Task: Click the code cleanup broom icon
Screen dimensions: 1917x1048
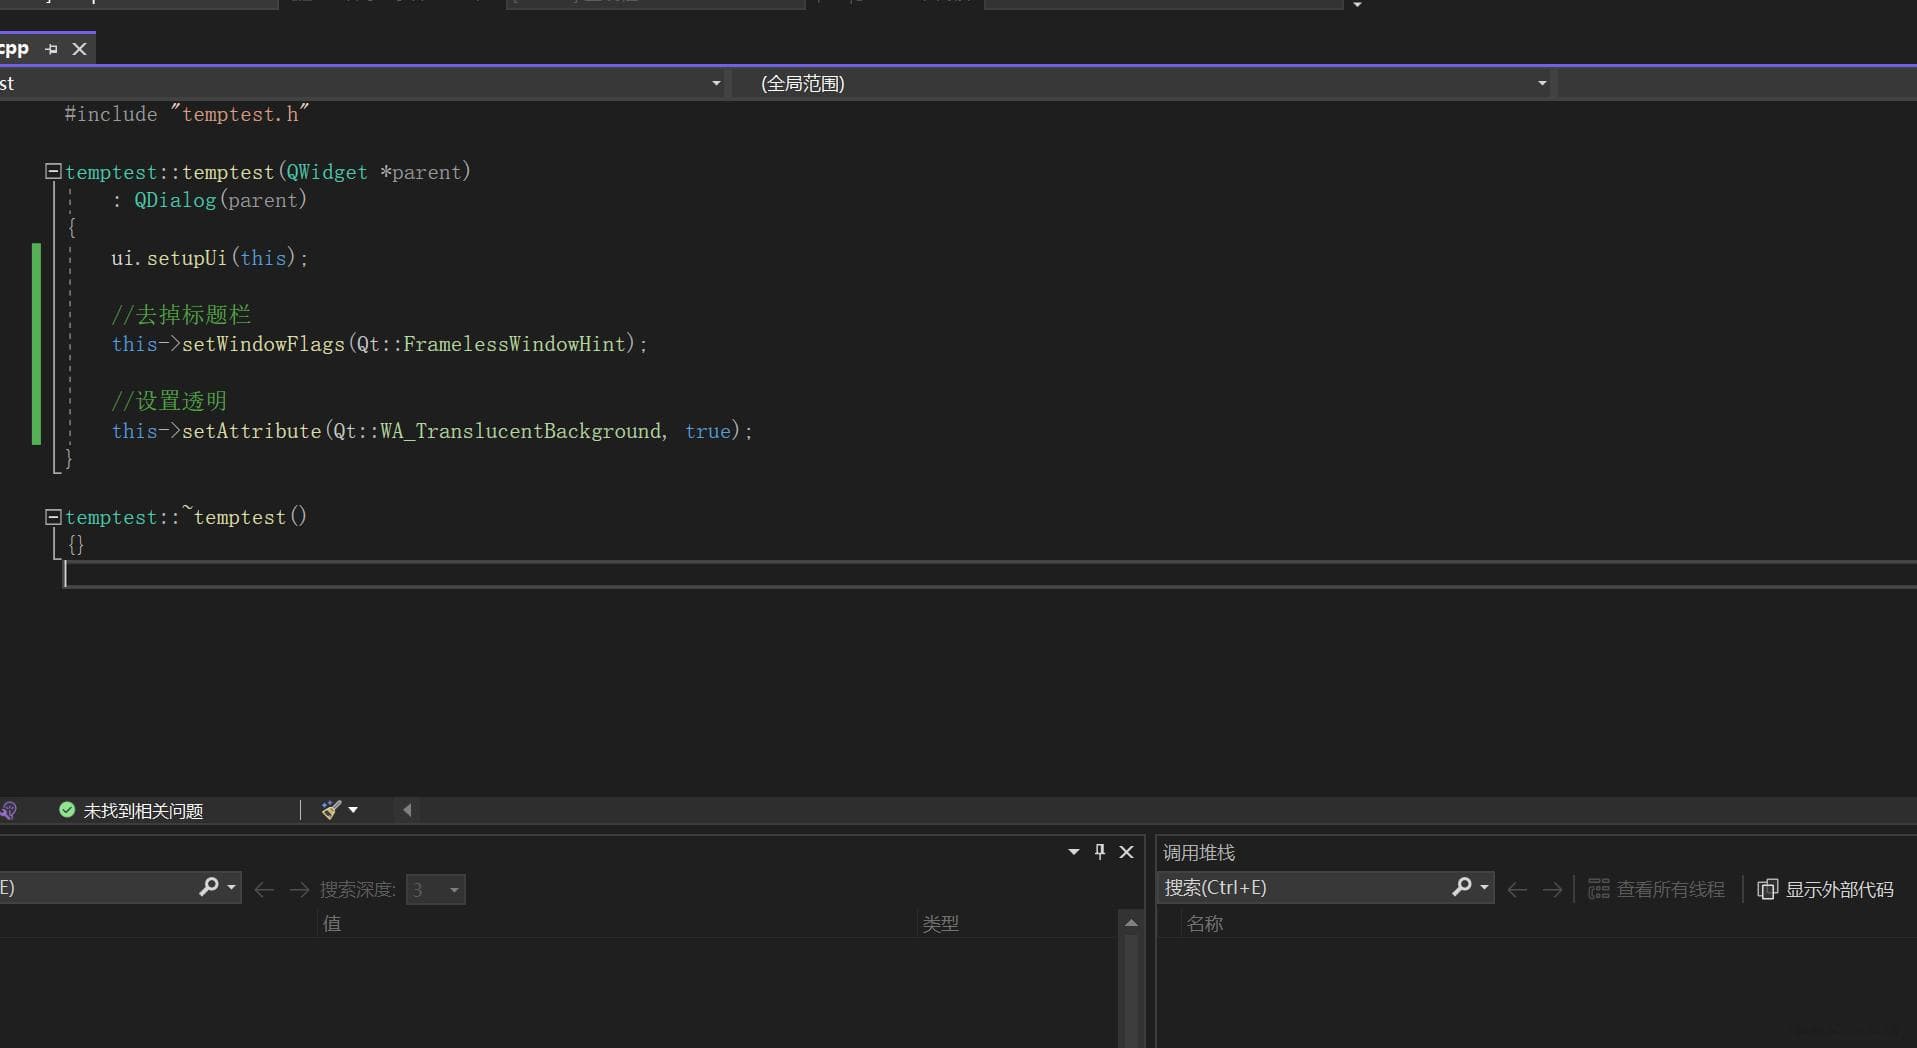Action: (x=331, y=810)
